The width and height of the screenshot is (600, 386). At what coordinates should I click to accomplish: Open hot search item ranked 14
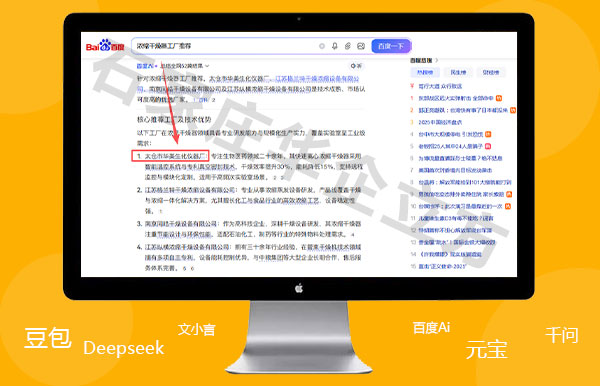pyautogui.click(x=450, y=254)
